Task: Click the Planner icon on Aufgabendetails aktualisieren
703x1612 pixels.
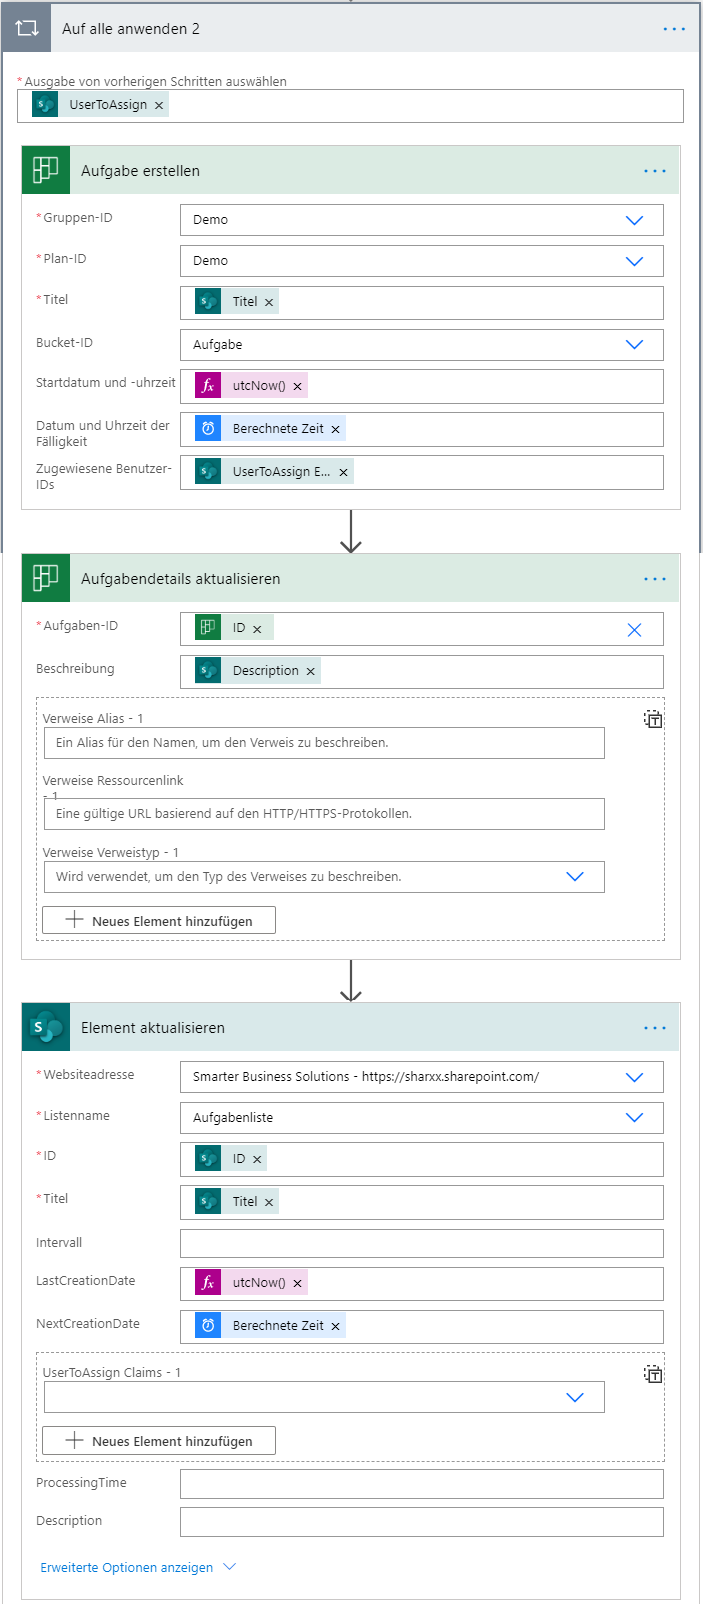Action: pyautogui.click(x=45, y=578)
